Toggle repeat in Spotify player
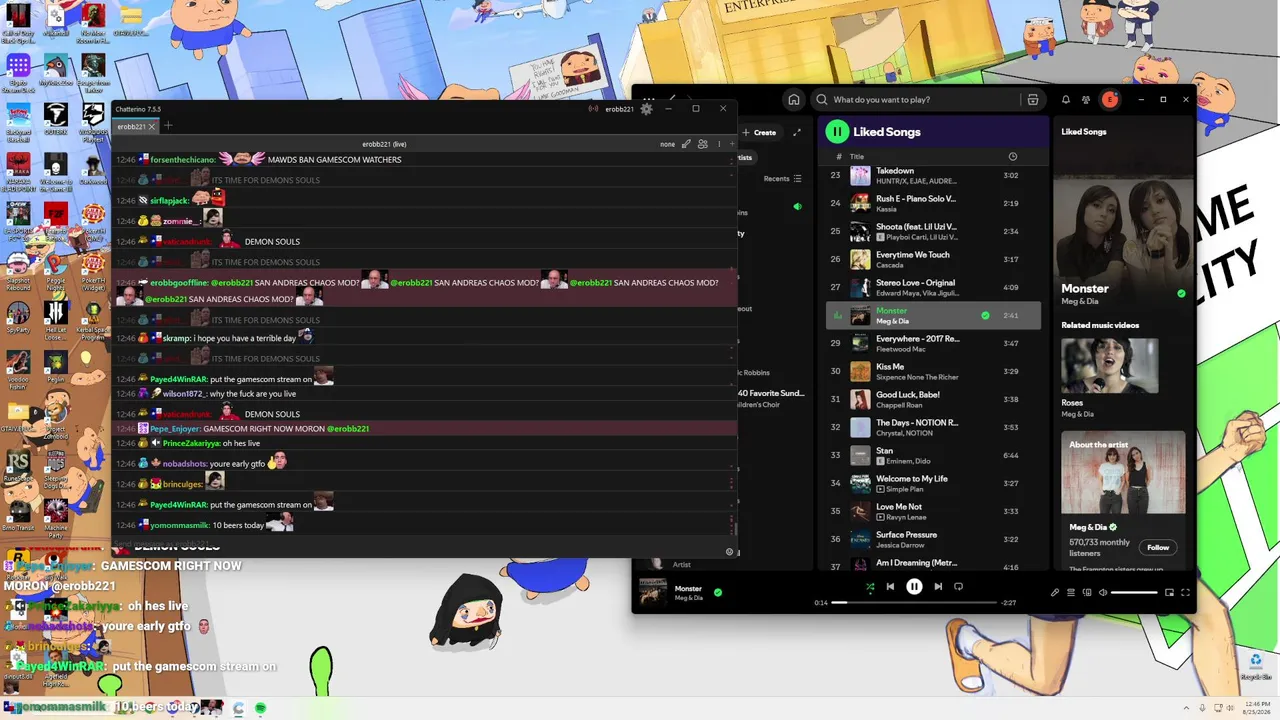The image size is (1280, 720). click(958, 587)
